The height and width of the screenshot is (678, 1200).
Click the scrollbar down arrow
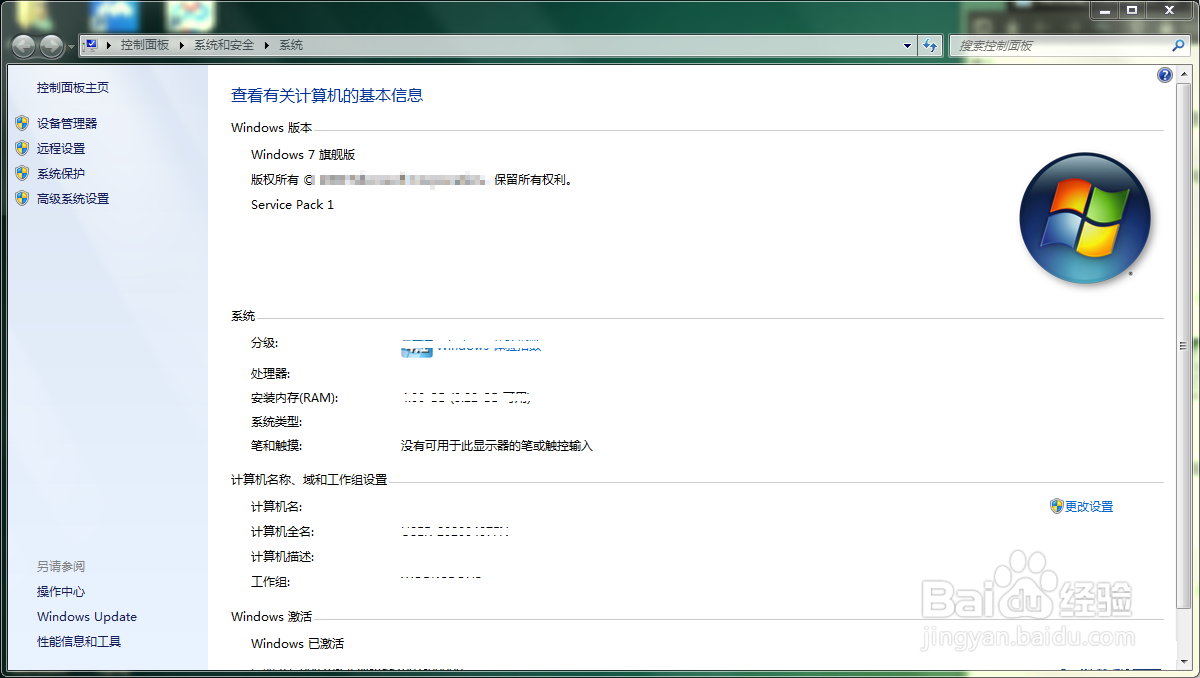tap(1183, 661)
